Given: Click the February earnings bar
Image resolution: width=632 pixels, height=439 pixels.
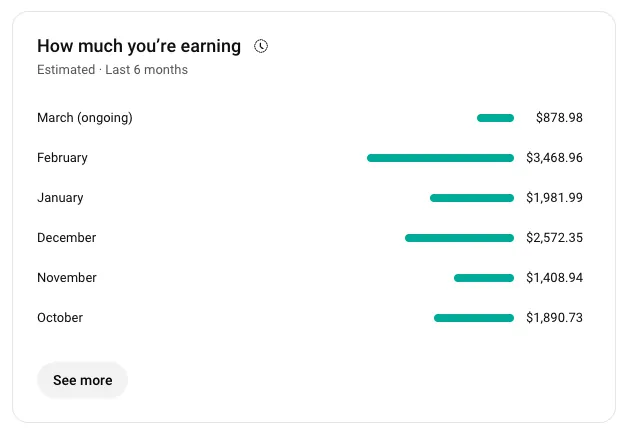Looking at the screenshot, I should click(440, 158).
